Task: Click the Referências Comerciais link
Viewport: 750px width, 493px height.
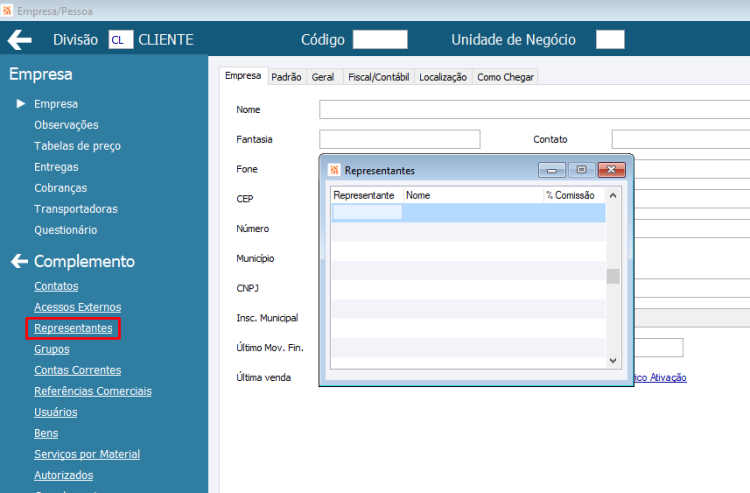Action: (x=93, y=391)
